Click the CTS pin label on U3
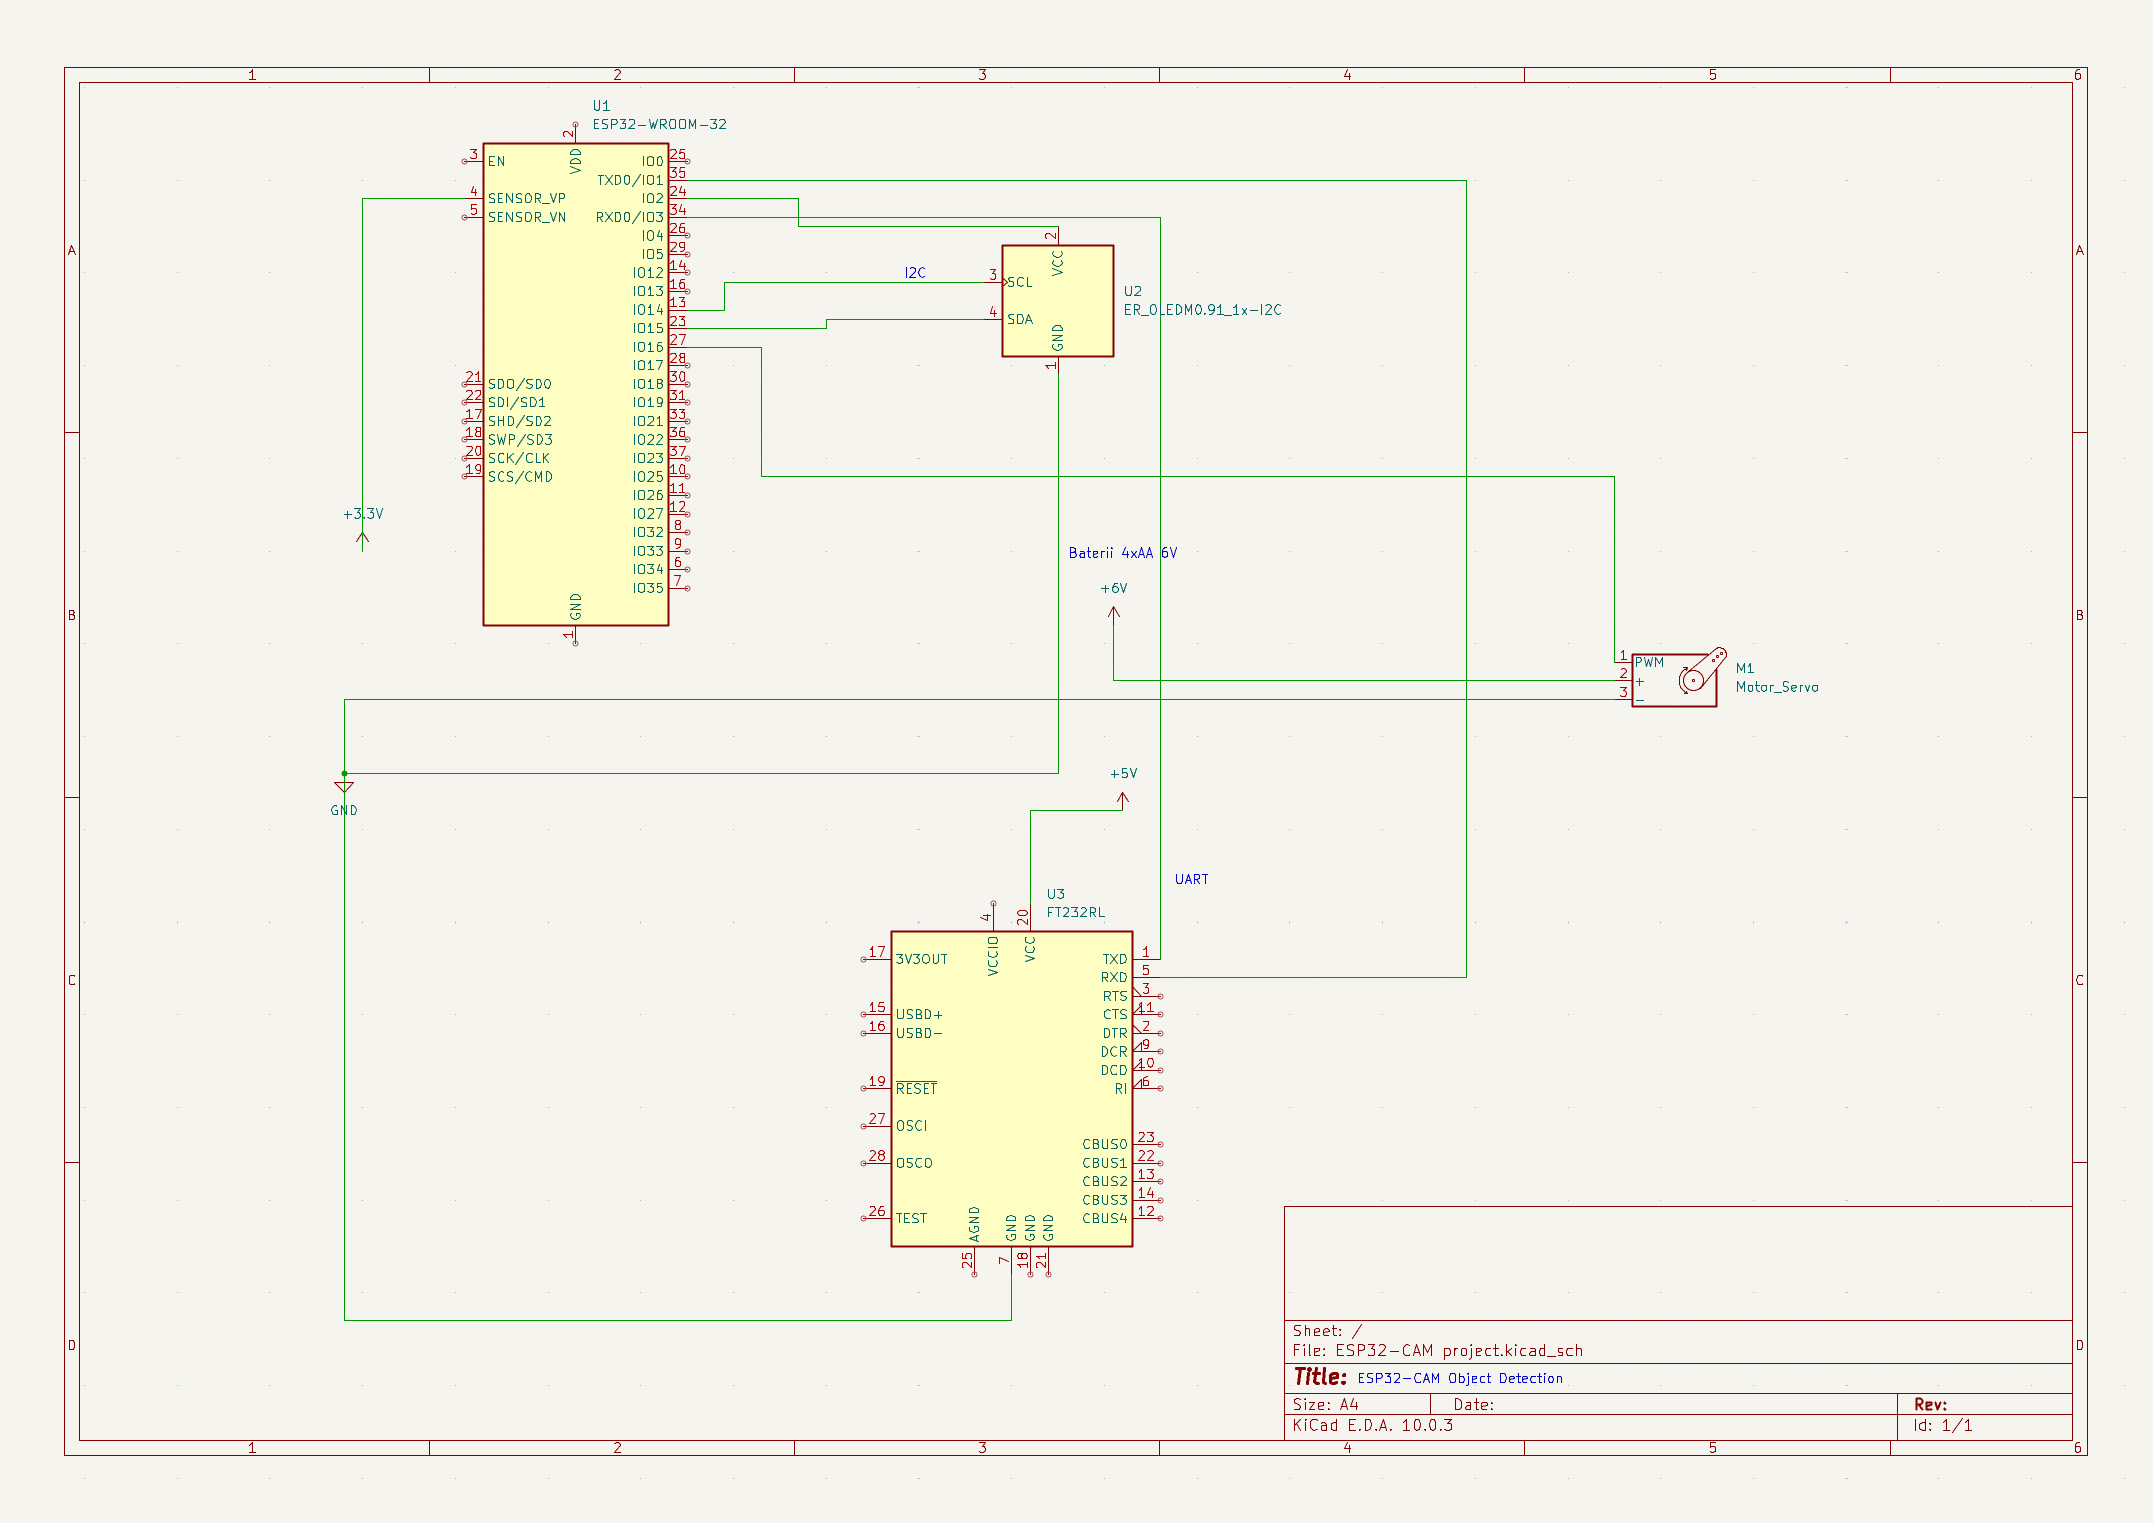2153x1523 pixels. point(1115,1014)
